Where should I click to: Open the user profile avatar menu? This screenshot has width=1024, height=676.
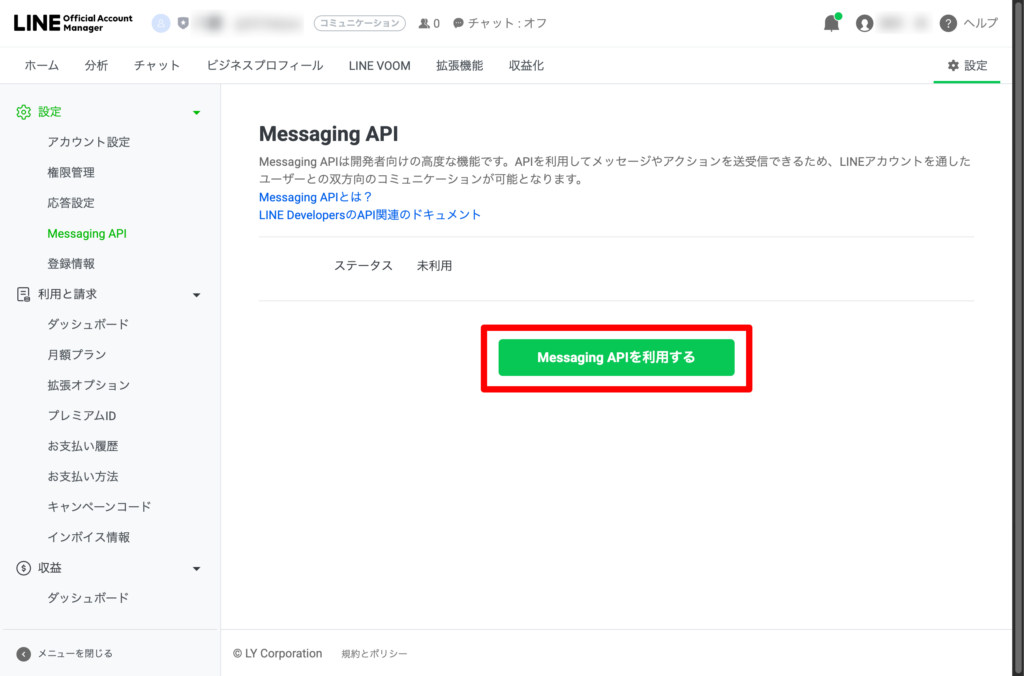(x=864, y=24)
